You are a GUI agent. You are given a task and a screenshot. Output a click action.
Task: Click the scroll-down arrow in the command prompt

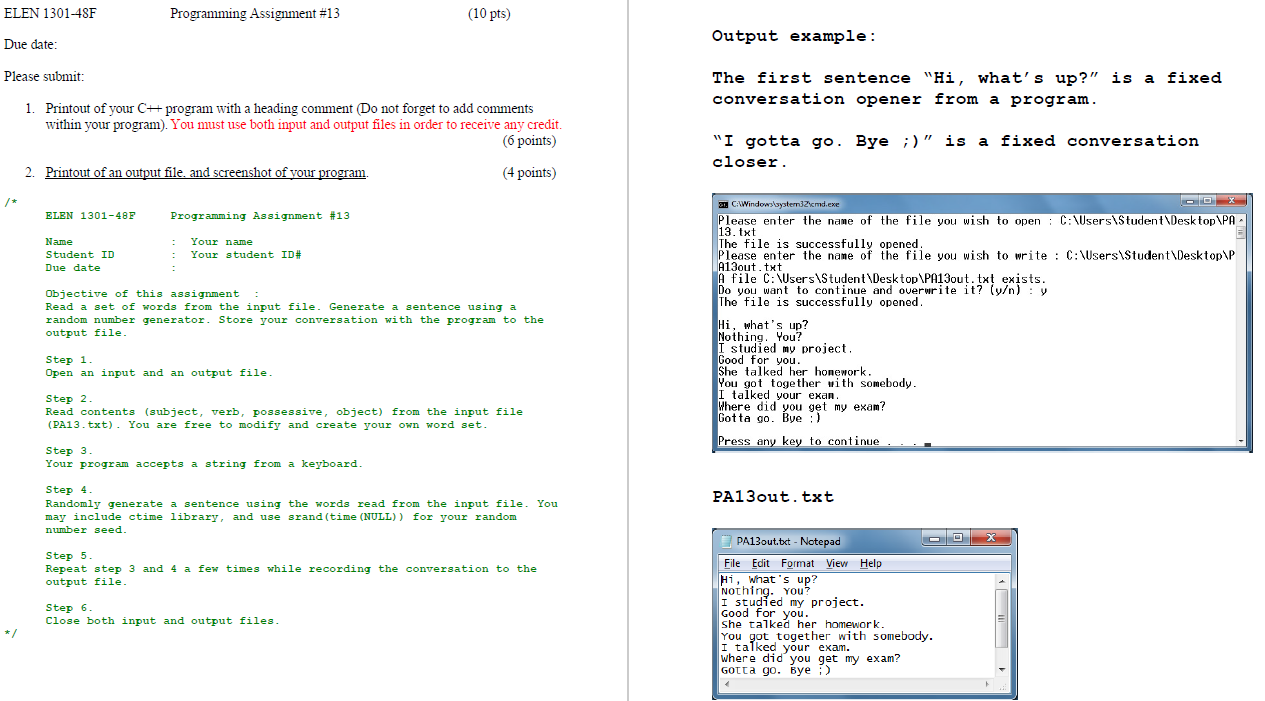click(x=1242, y=440)
